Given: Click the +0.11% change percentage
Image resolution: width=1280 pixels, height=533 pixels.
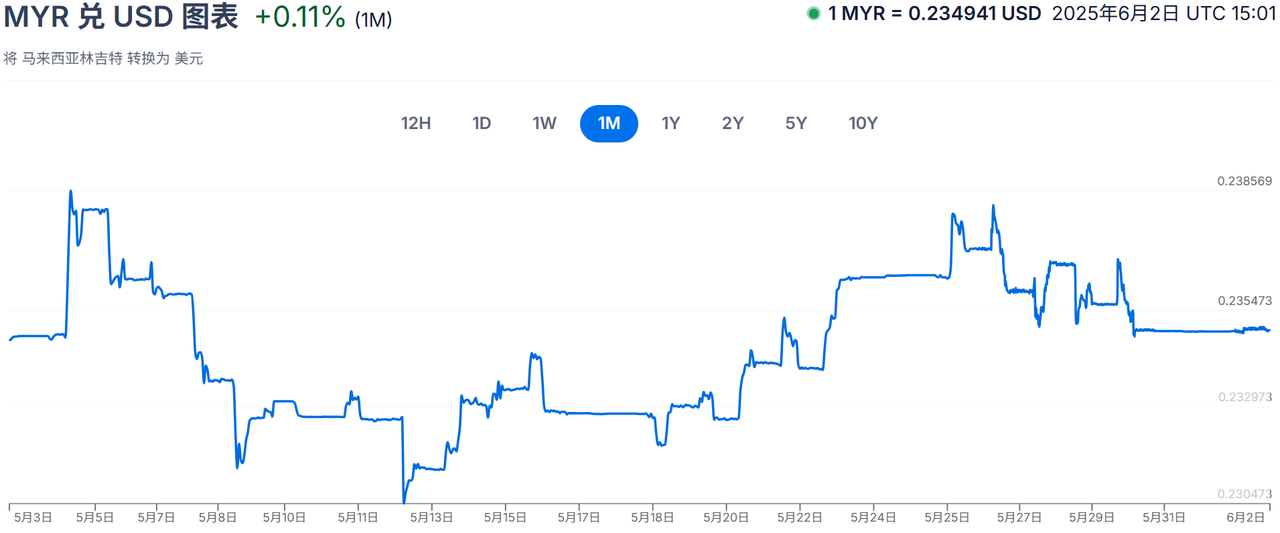Looking at the screenshot, I should (300, 17).
